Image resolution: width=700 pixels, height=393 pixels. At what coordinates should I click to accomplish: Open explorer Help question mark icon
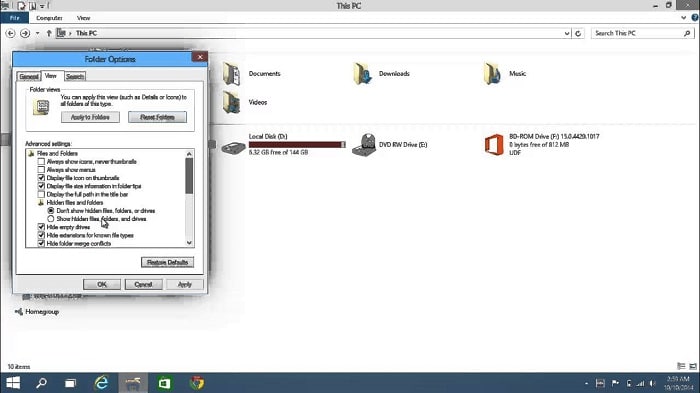click(695, 18)
